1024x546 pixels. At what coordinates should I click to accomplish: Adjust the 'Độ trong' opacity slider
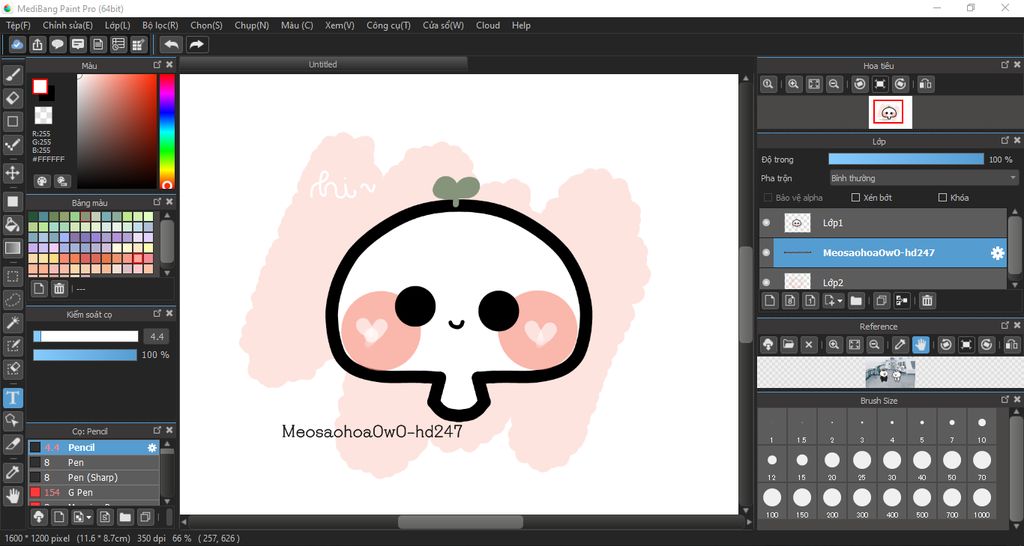click(906, 159)
